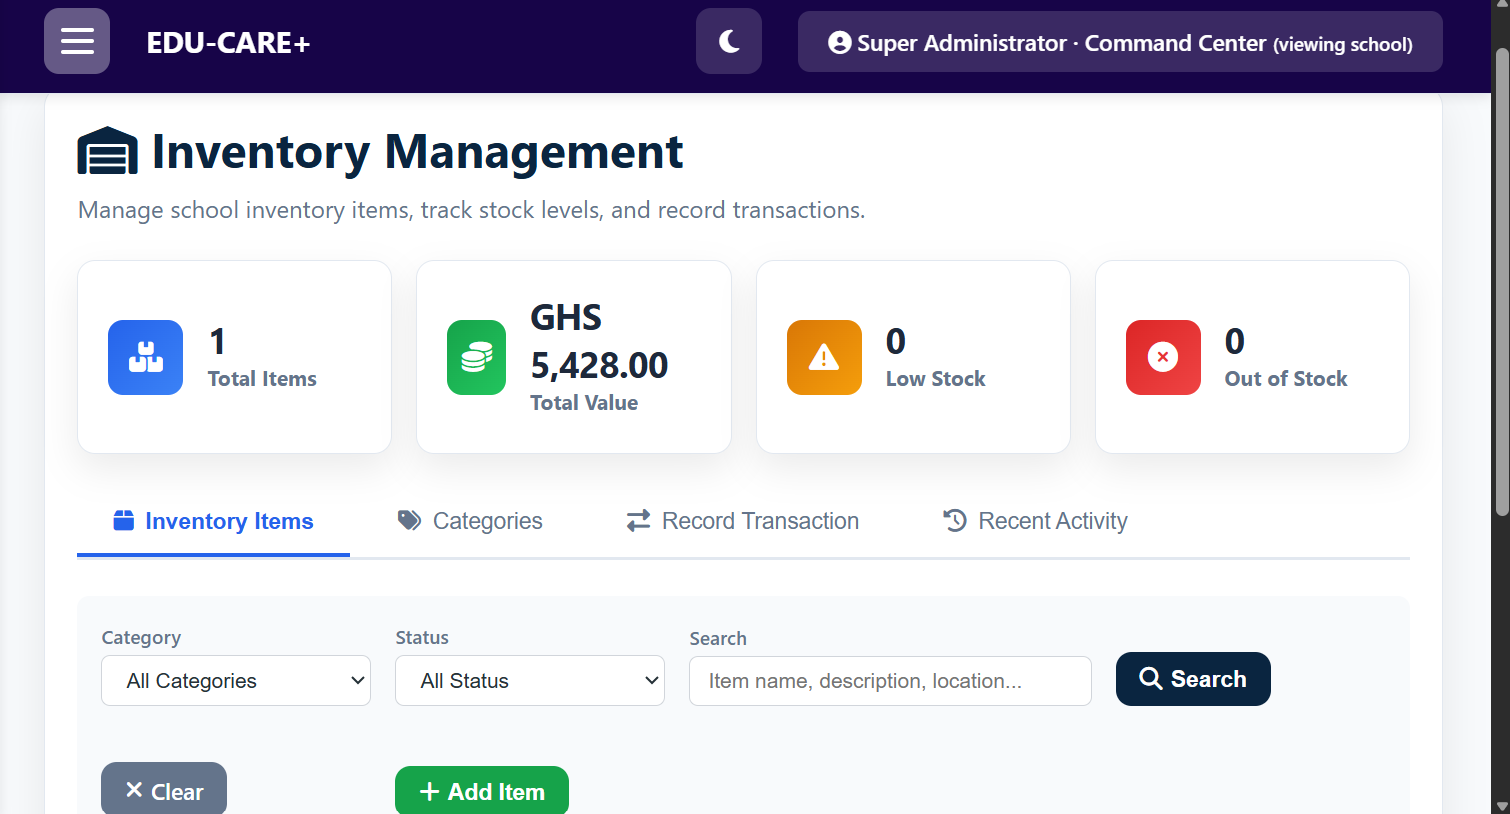Open the Record Transaction tab
The width and height of the screenshot is (1510, 814).
point(742,521)
